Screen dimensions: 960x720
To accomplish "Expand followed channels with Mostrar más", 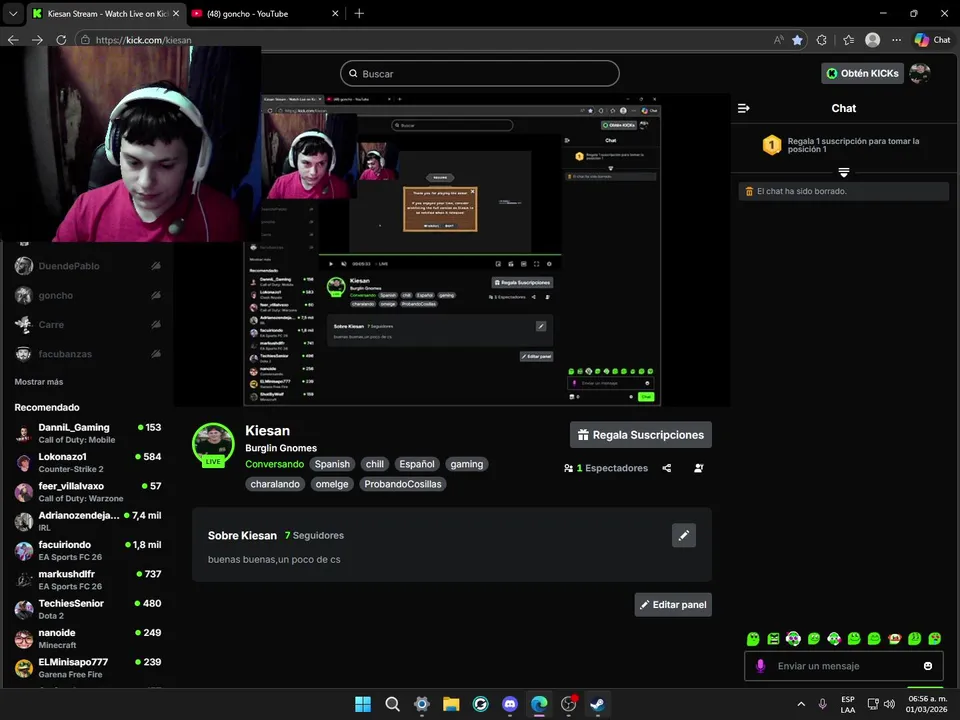I will (x=39, y=382).
